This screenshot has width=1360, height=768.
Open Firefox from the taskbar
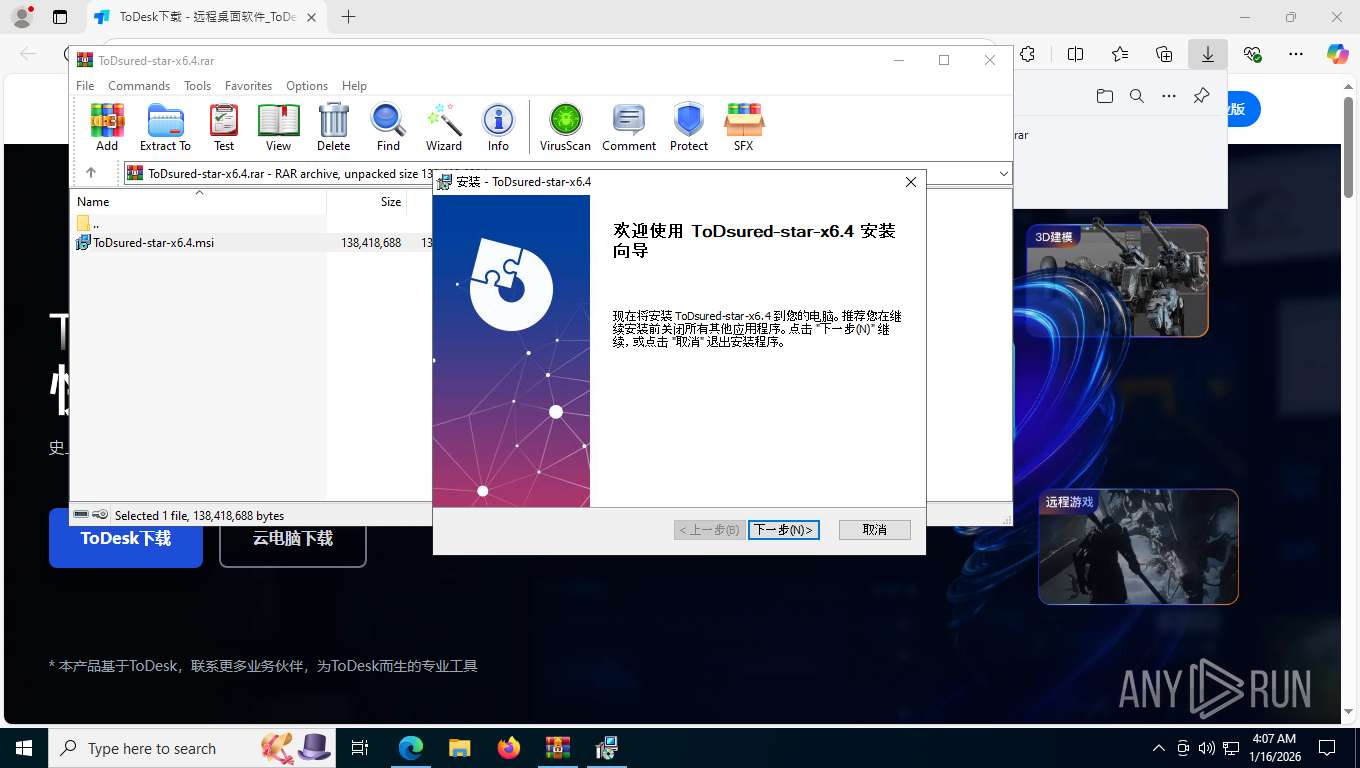tap(508, 748)
